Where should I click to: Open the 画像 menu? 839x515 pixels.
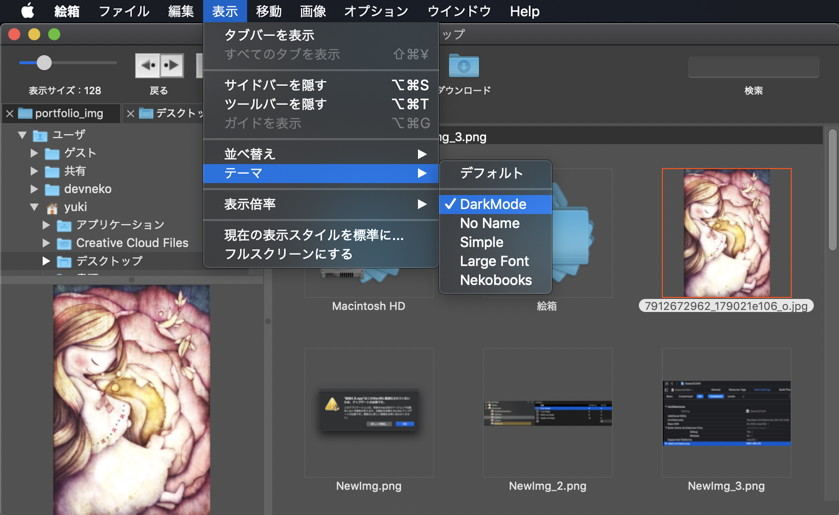coord(312,11)
